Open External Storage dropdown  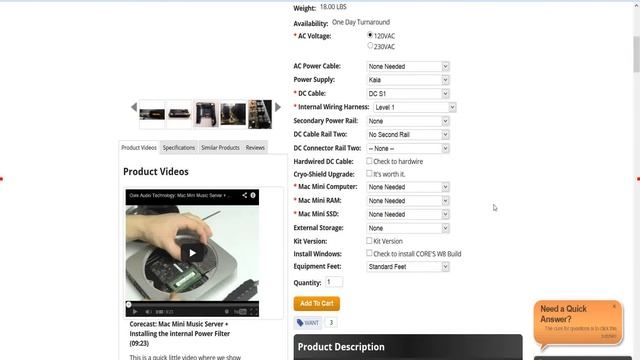pos(408,228)
